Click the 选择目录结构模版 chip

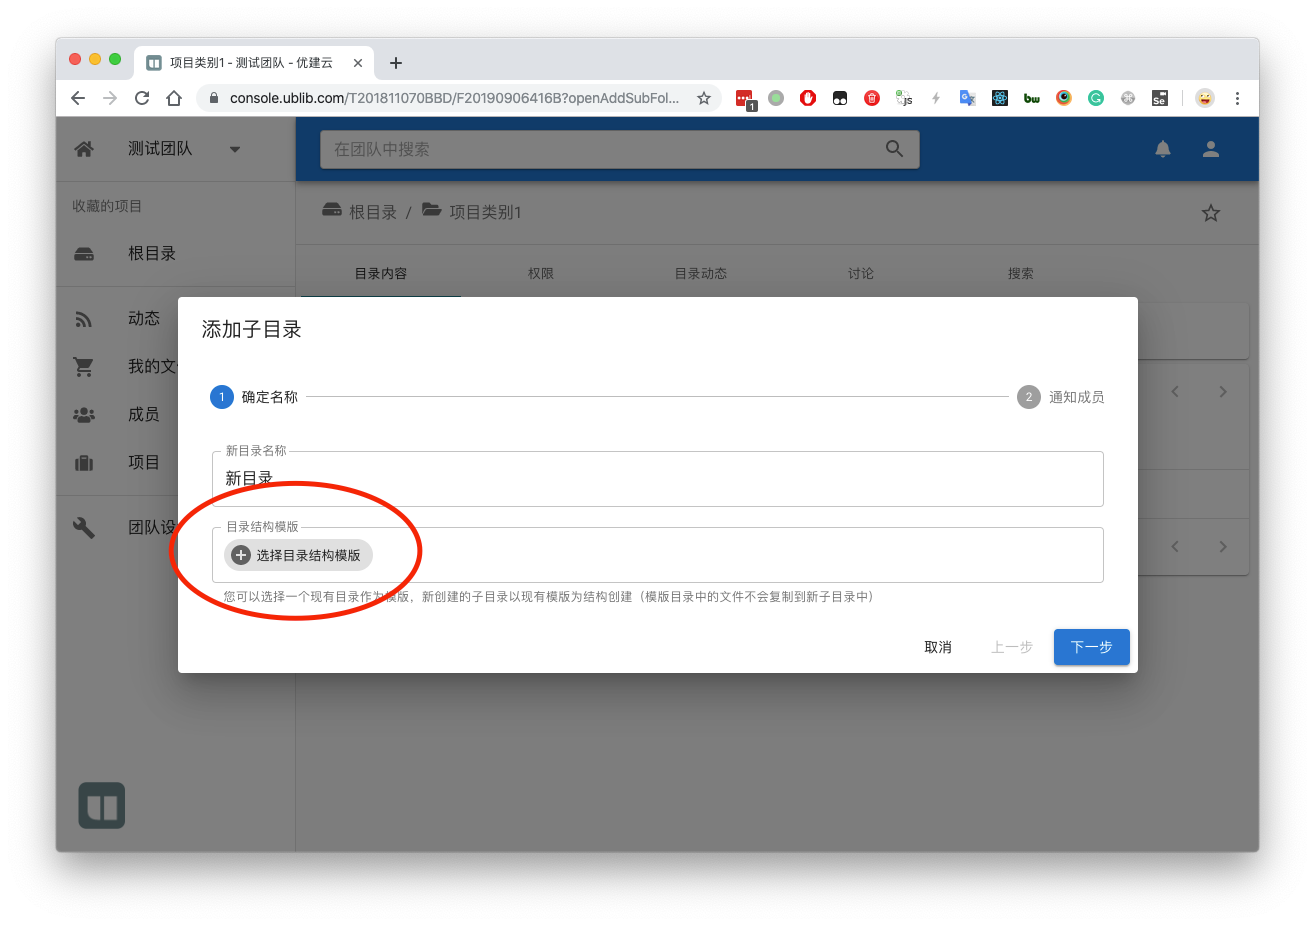click(299, 555)
